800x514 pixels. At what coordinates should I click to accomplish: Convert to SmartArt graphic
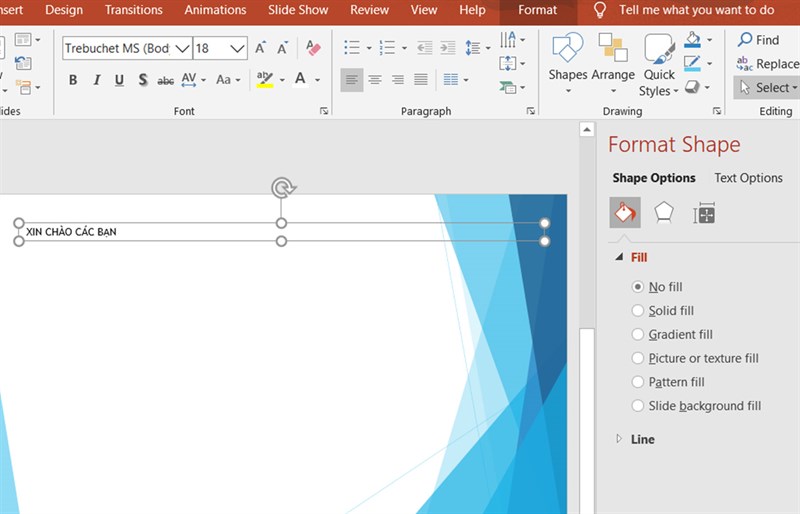512,87
